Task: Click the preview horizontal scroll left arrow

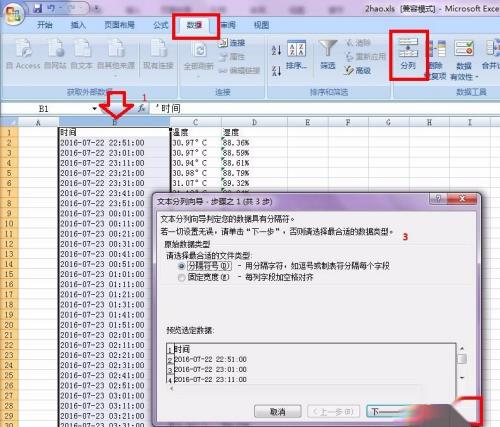Action: tap(171, 388)
